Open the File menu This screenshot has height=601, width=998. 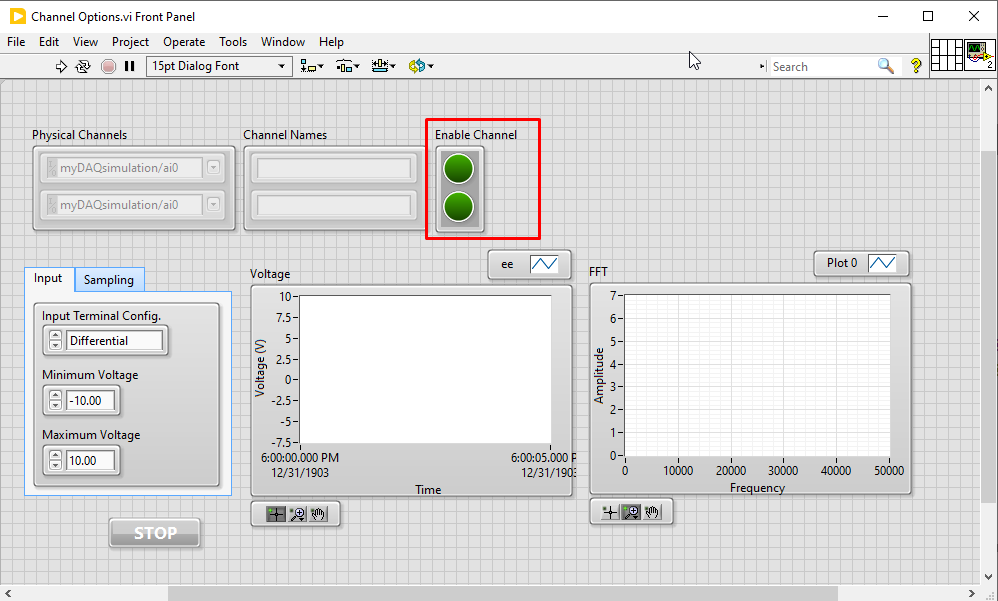click(x=16, y=42)
